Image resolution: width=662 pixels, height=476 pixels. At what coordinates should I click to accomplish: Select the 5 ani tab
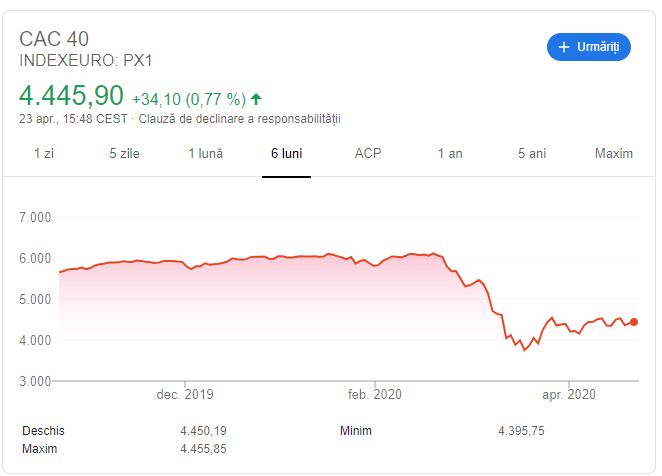click(x=532, y=153)
